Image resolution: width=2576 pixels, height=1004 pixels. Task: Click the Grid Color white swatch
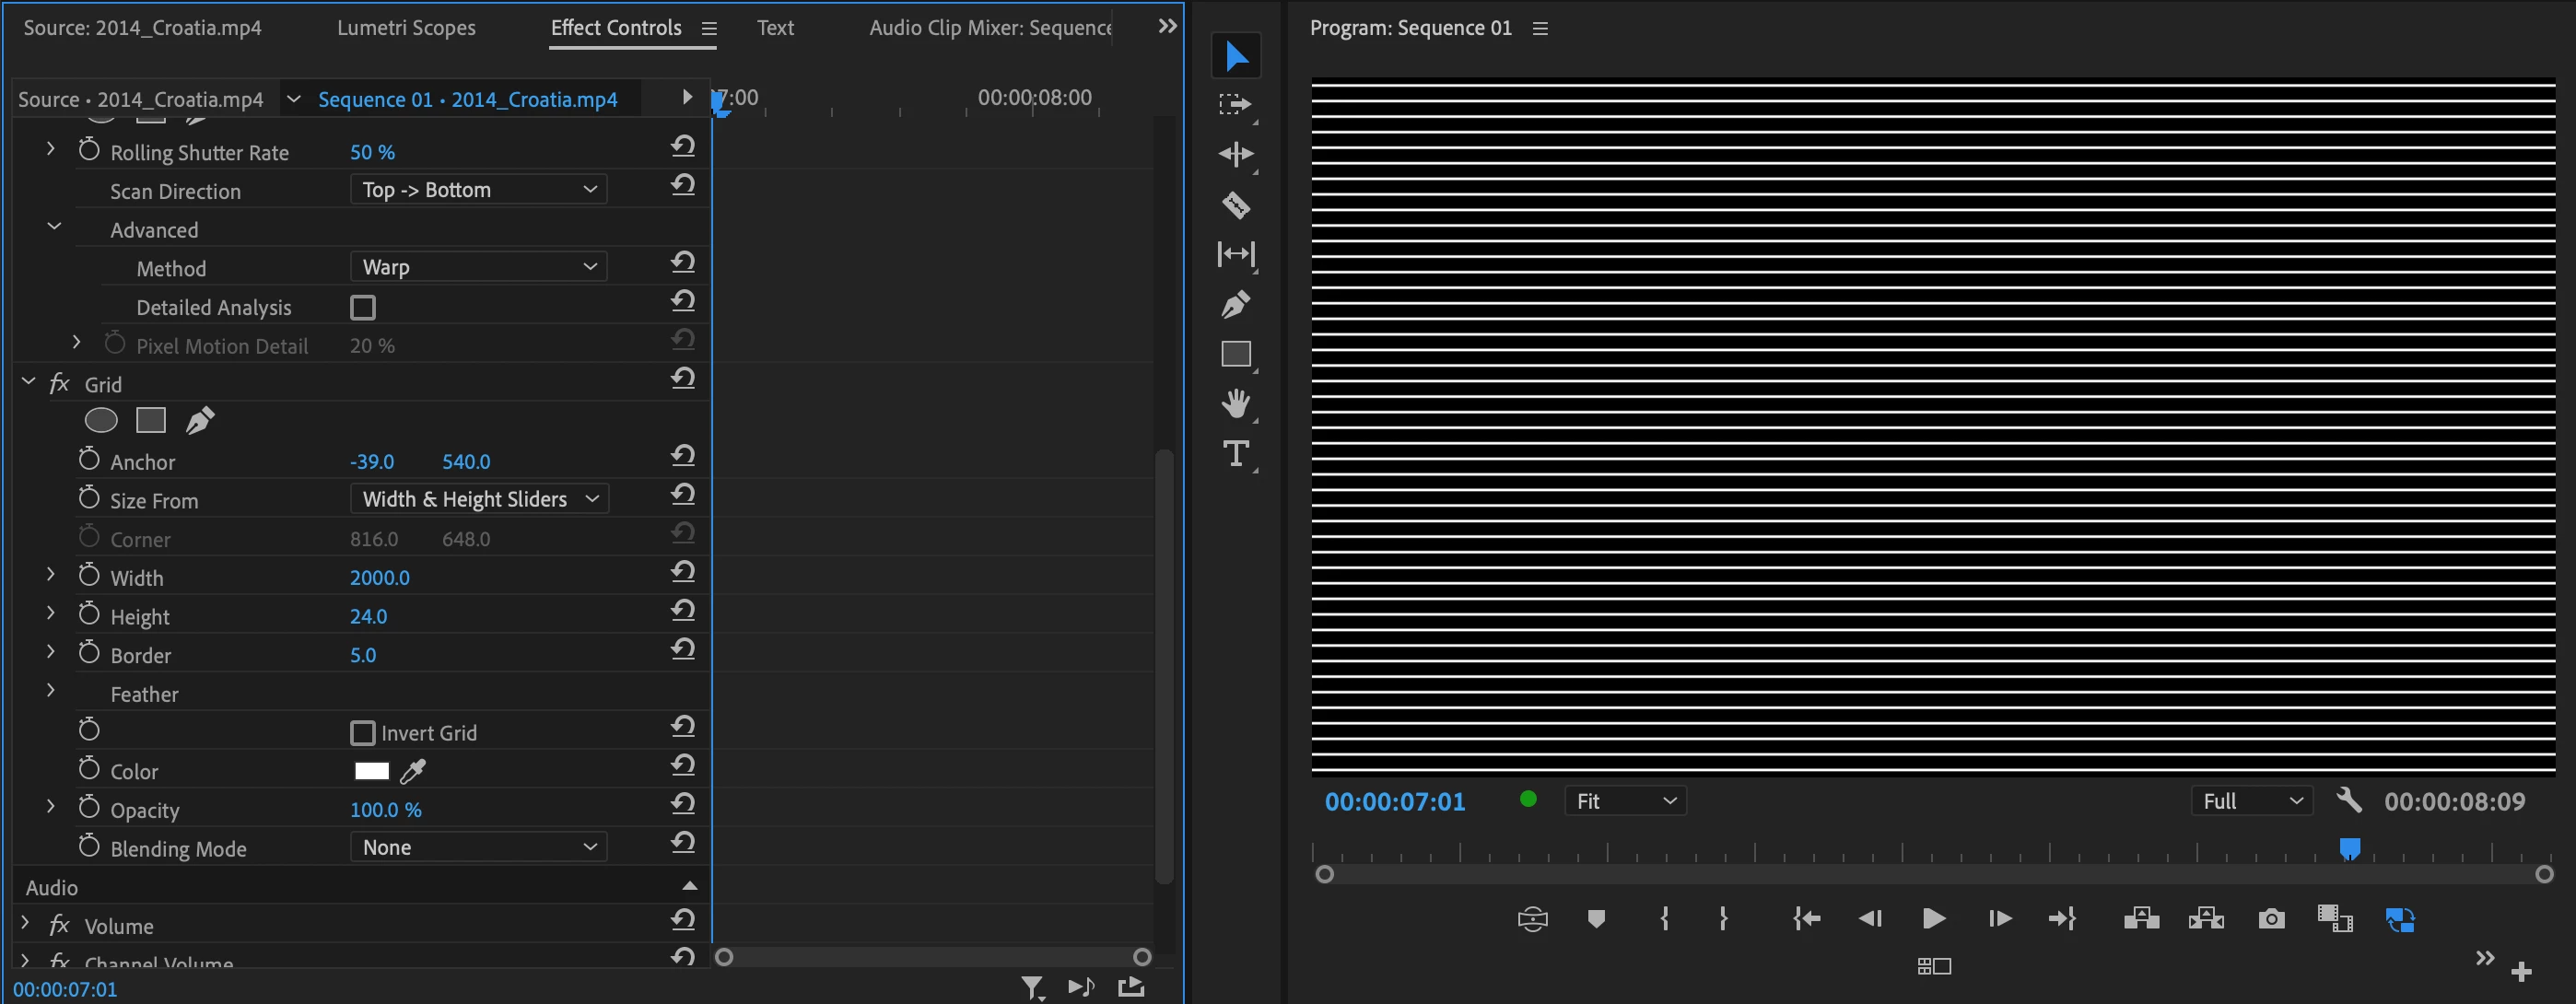click(371, 771)
